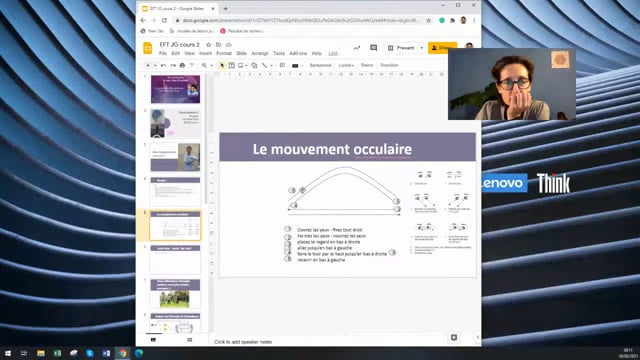Image resolution: width=640 pixels, height=360 pixels.
Task: Select the first purple title slide thumbnail
Action: point(176,89)
